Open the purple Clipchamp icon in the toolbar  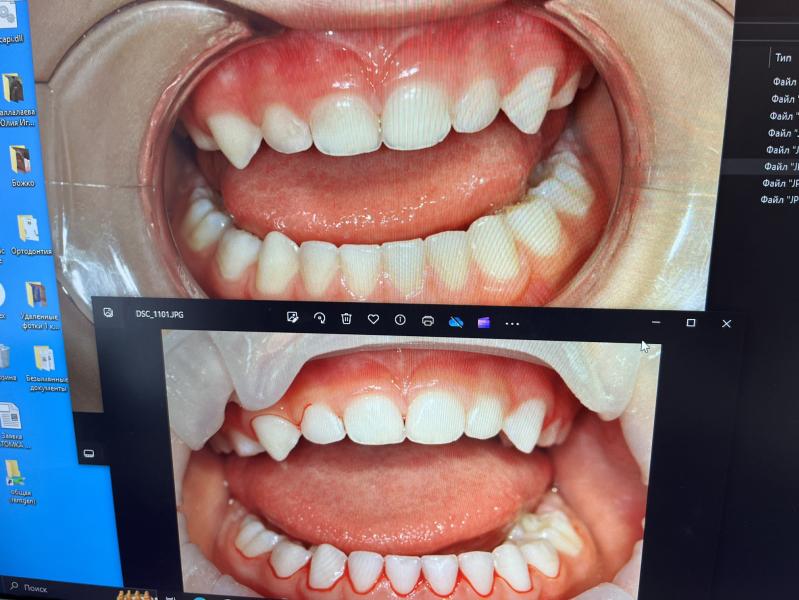click(x=484, y=322)
